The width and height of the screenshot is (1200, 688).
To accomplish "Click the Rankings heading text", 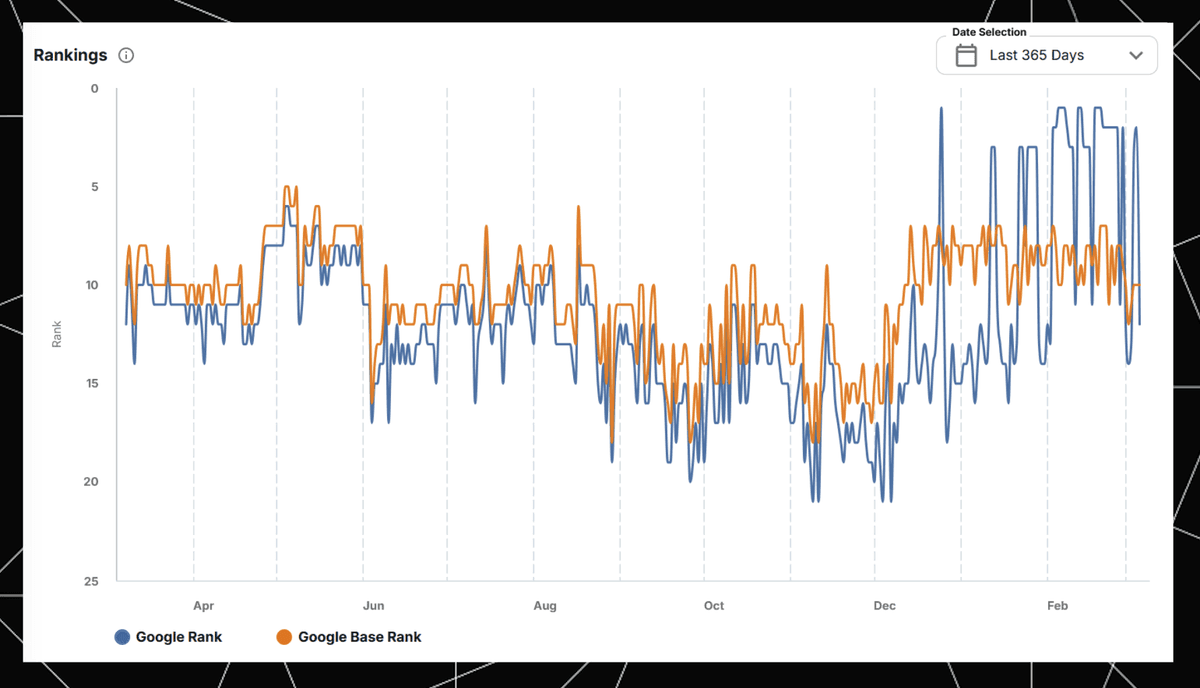I will click(x=70, y=55).
